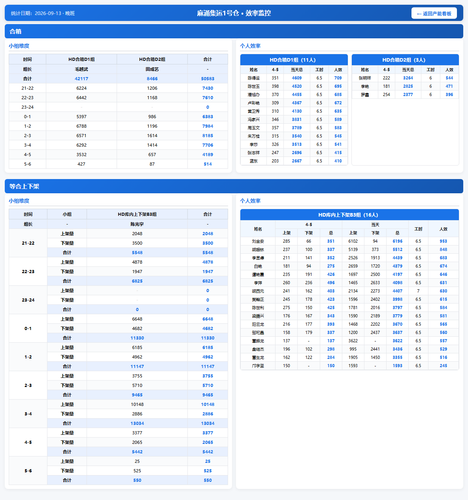Click the HD库内上下架B3组 (16人) table header

click(x=349, y=215)
